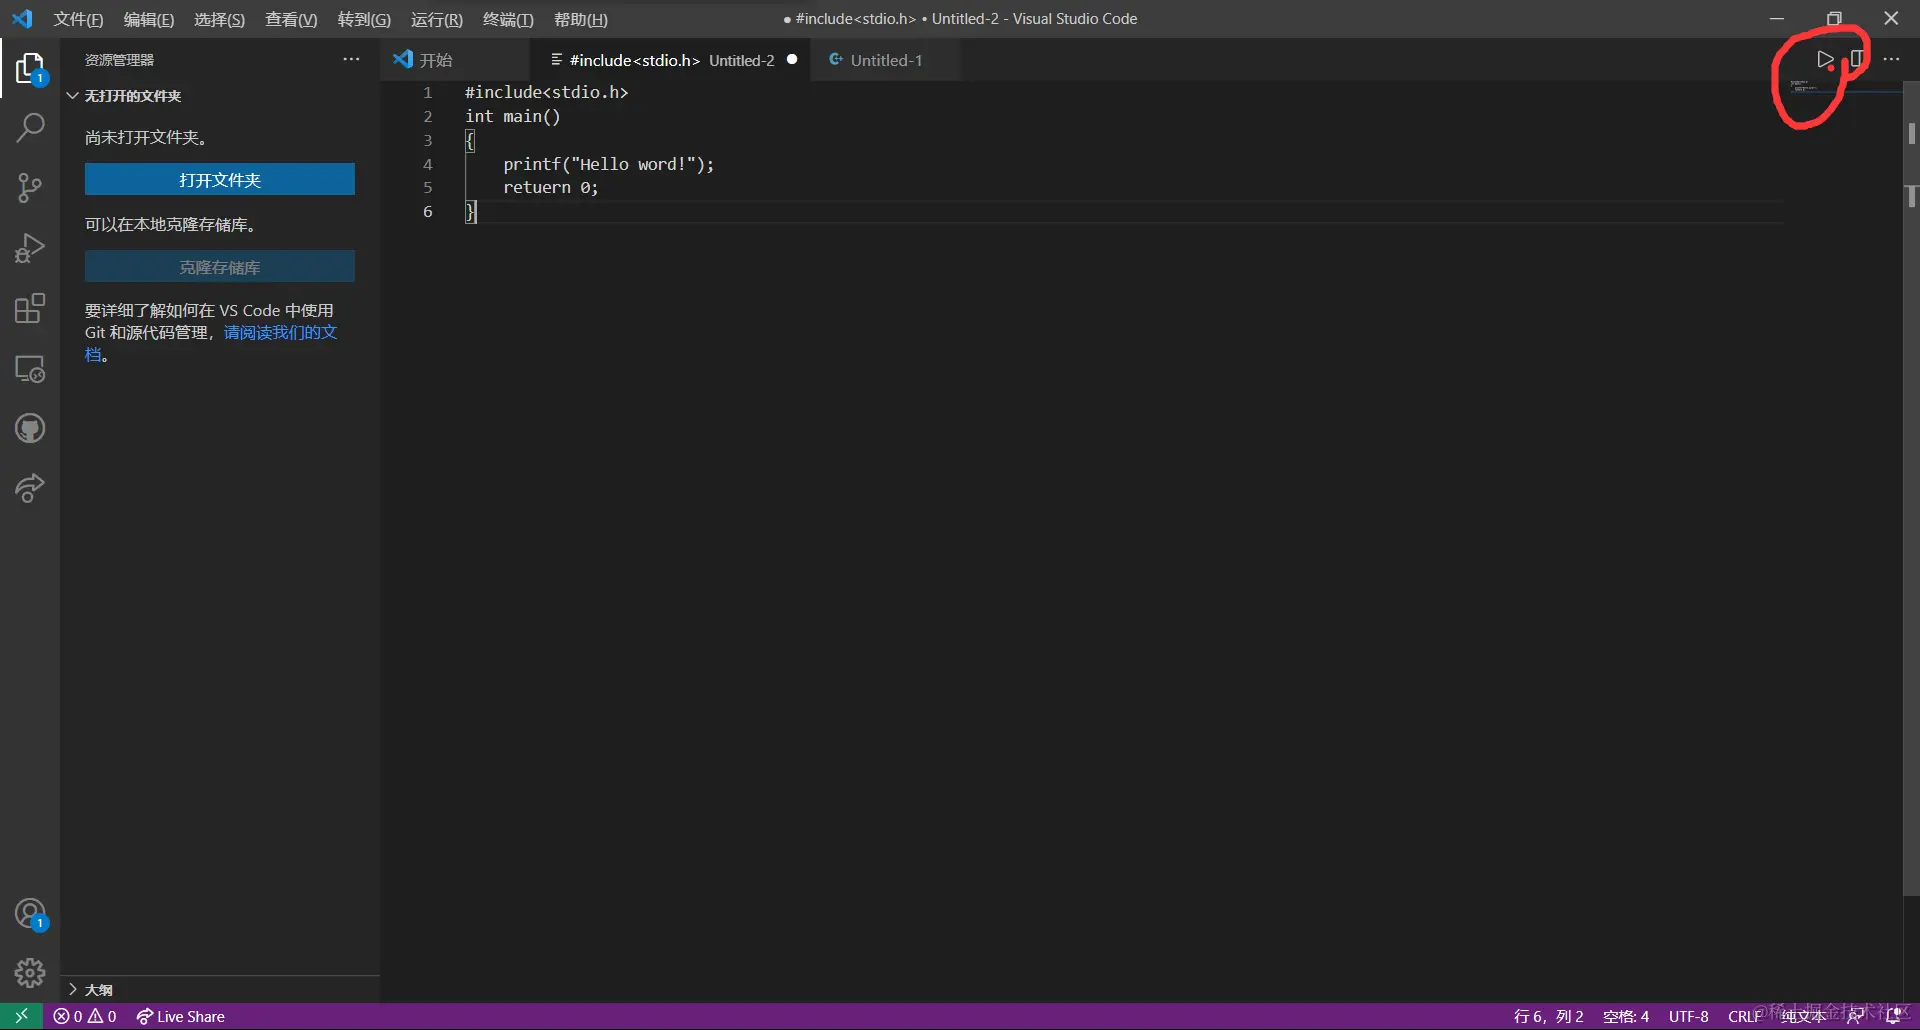Open the 文件(F) menu

point(78,20)
